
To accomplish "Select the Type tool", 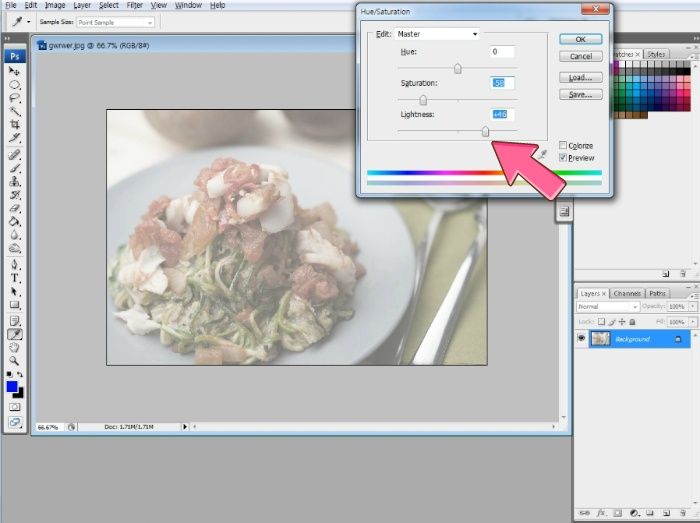I will coord(14,278).
